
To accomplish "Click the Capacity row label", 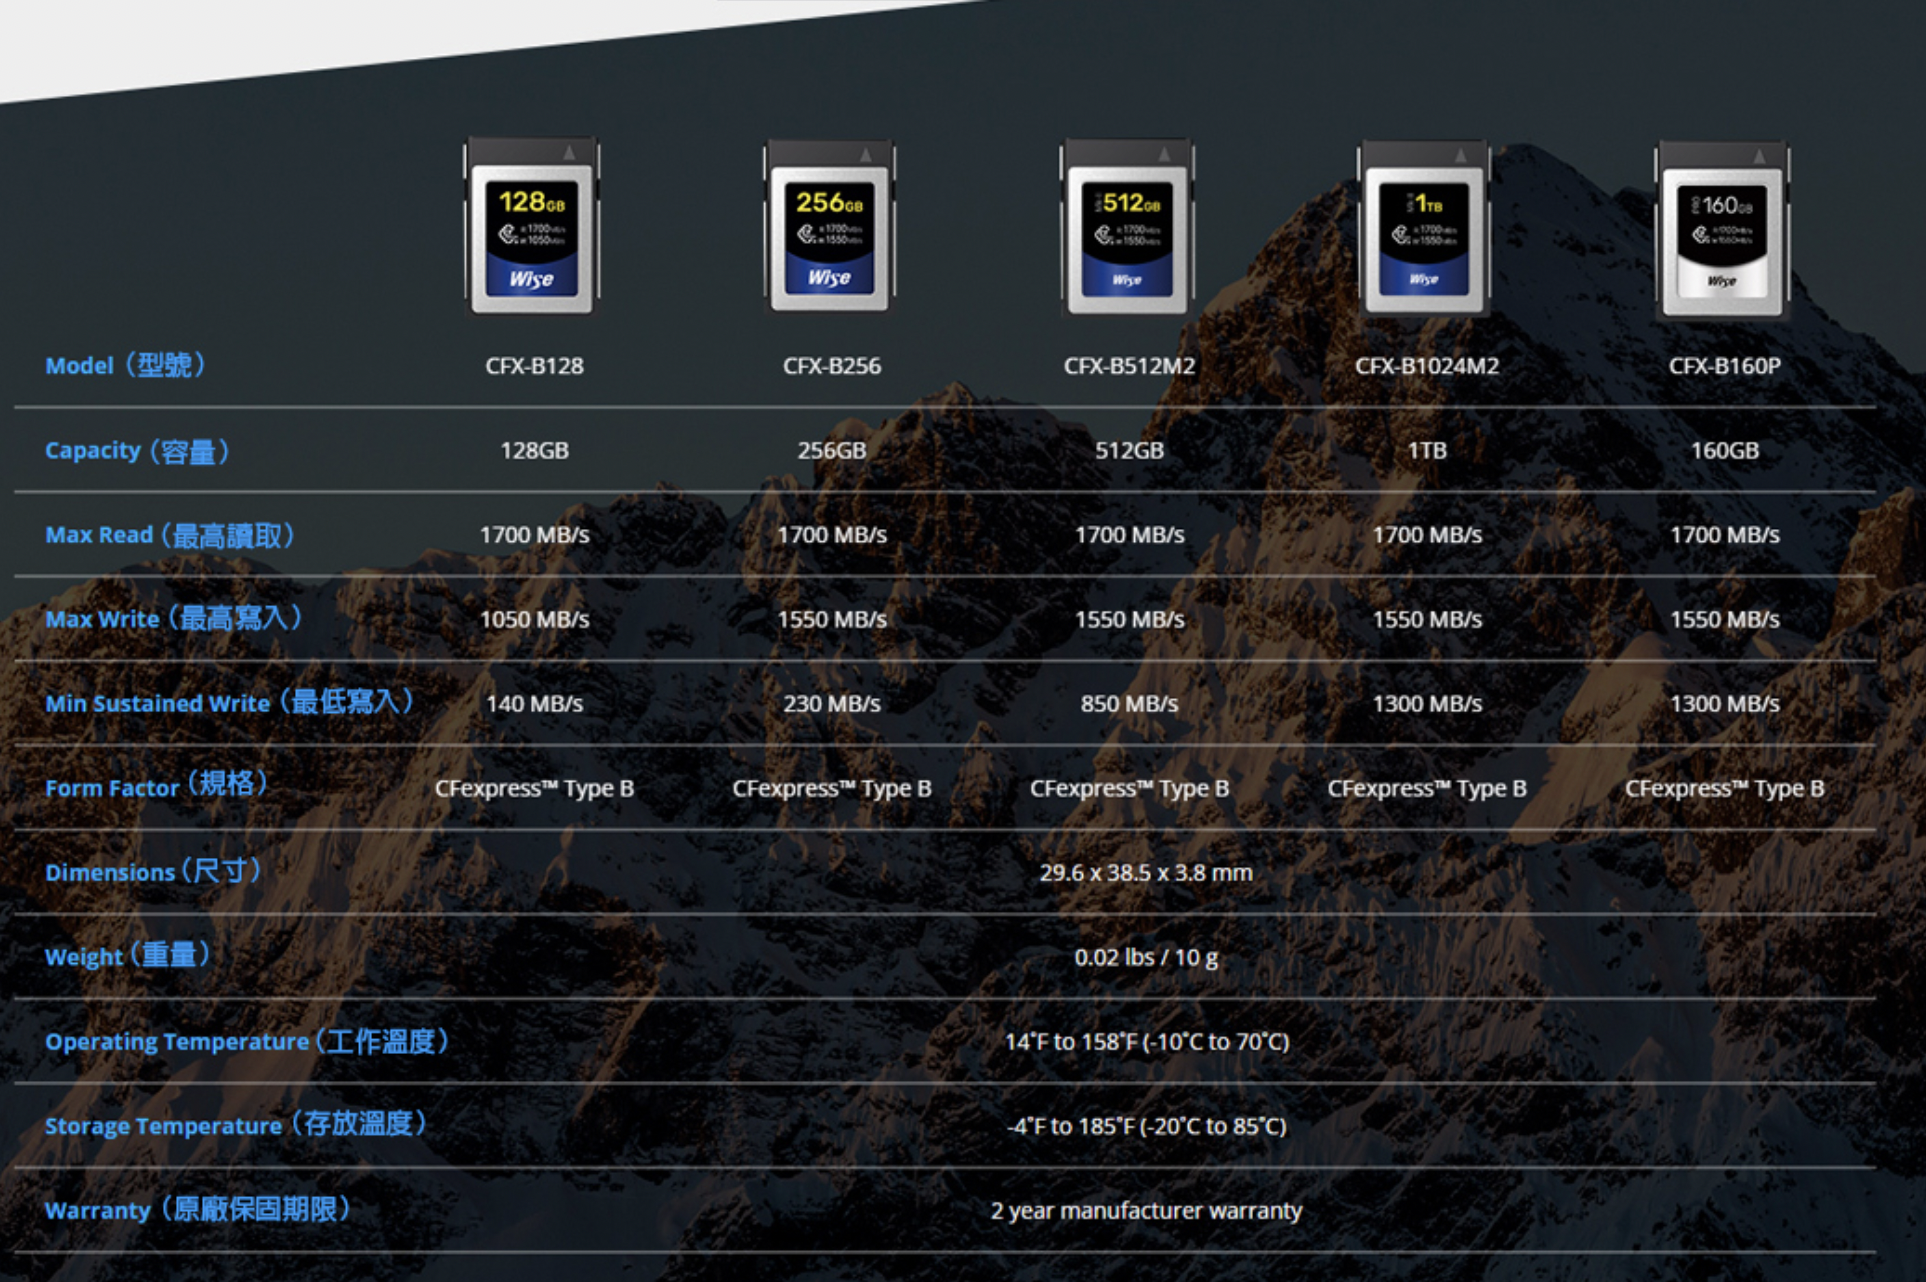I will [x=137, y=451].
